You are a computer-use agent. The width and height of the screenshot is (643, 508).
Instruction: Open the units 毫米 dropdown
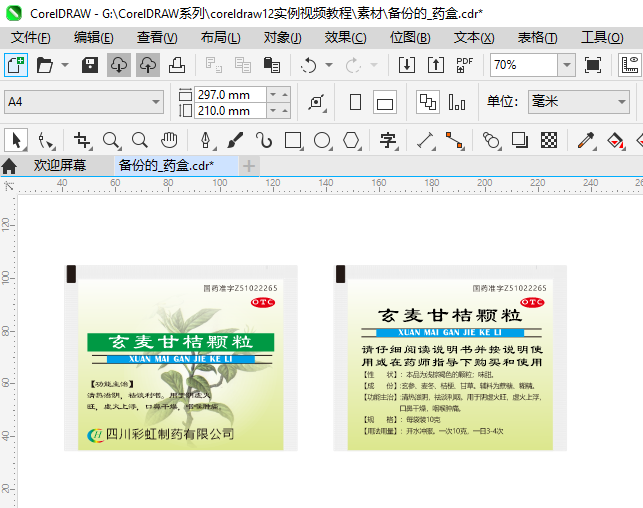579,102
